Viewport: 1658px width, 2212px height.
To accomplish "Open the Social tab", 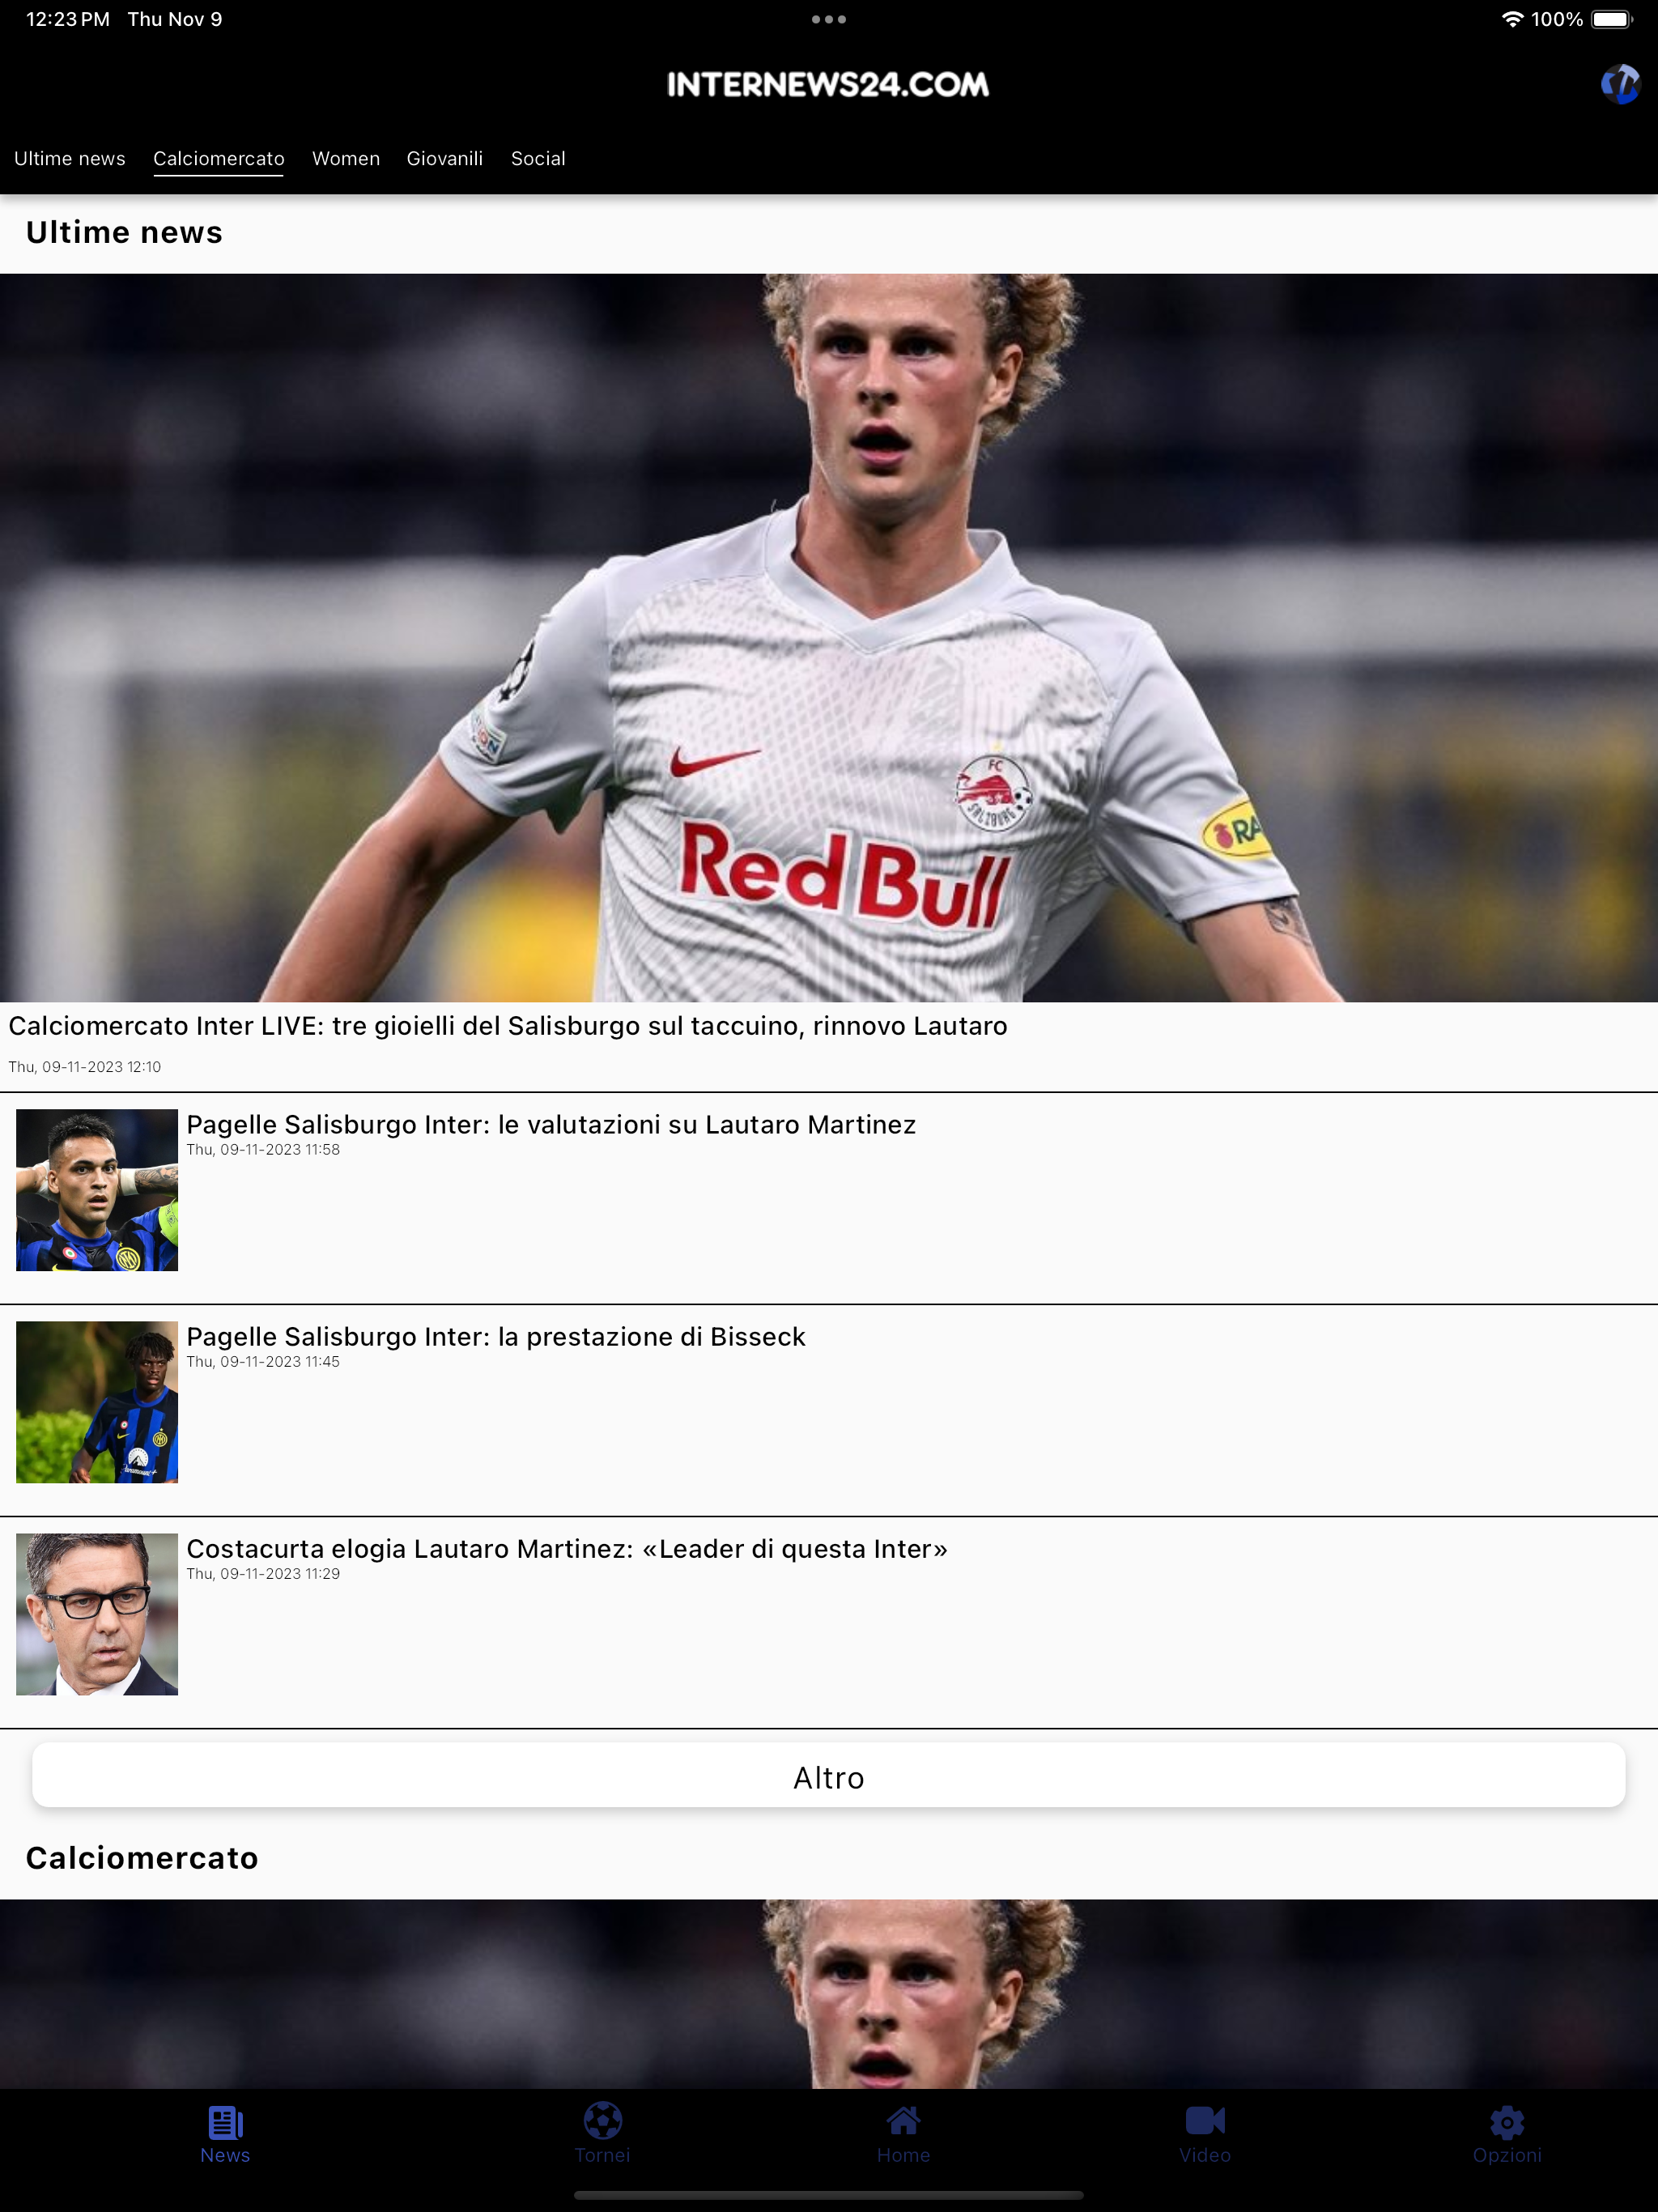I will click(x=538, y=158).
